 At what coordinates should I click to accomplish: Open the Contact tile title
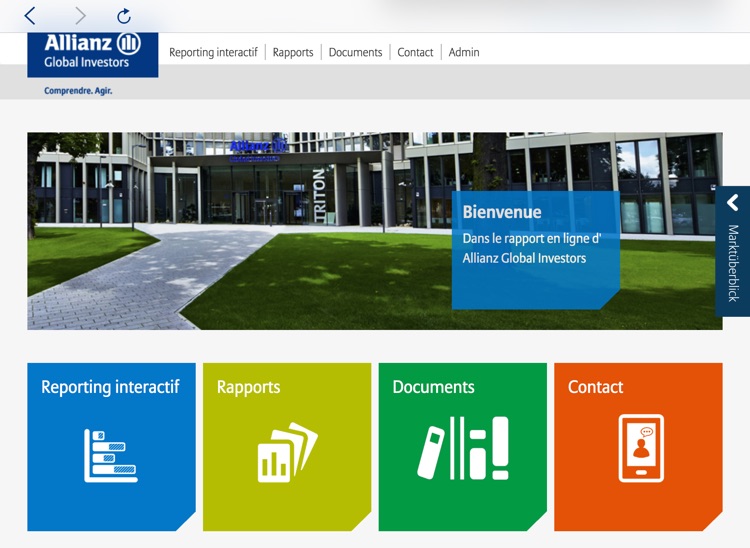click(x=596, y=387)
